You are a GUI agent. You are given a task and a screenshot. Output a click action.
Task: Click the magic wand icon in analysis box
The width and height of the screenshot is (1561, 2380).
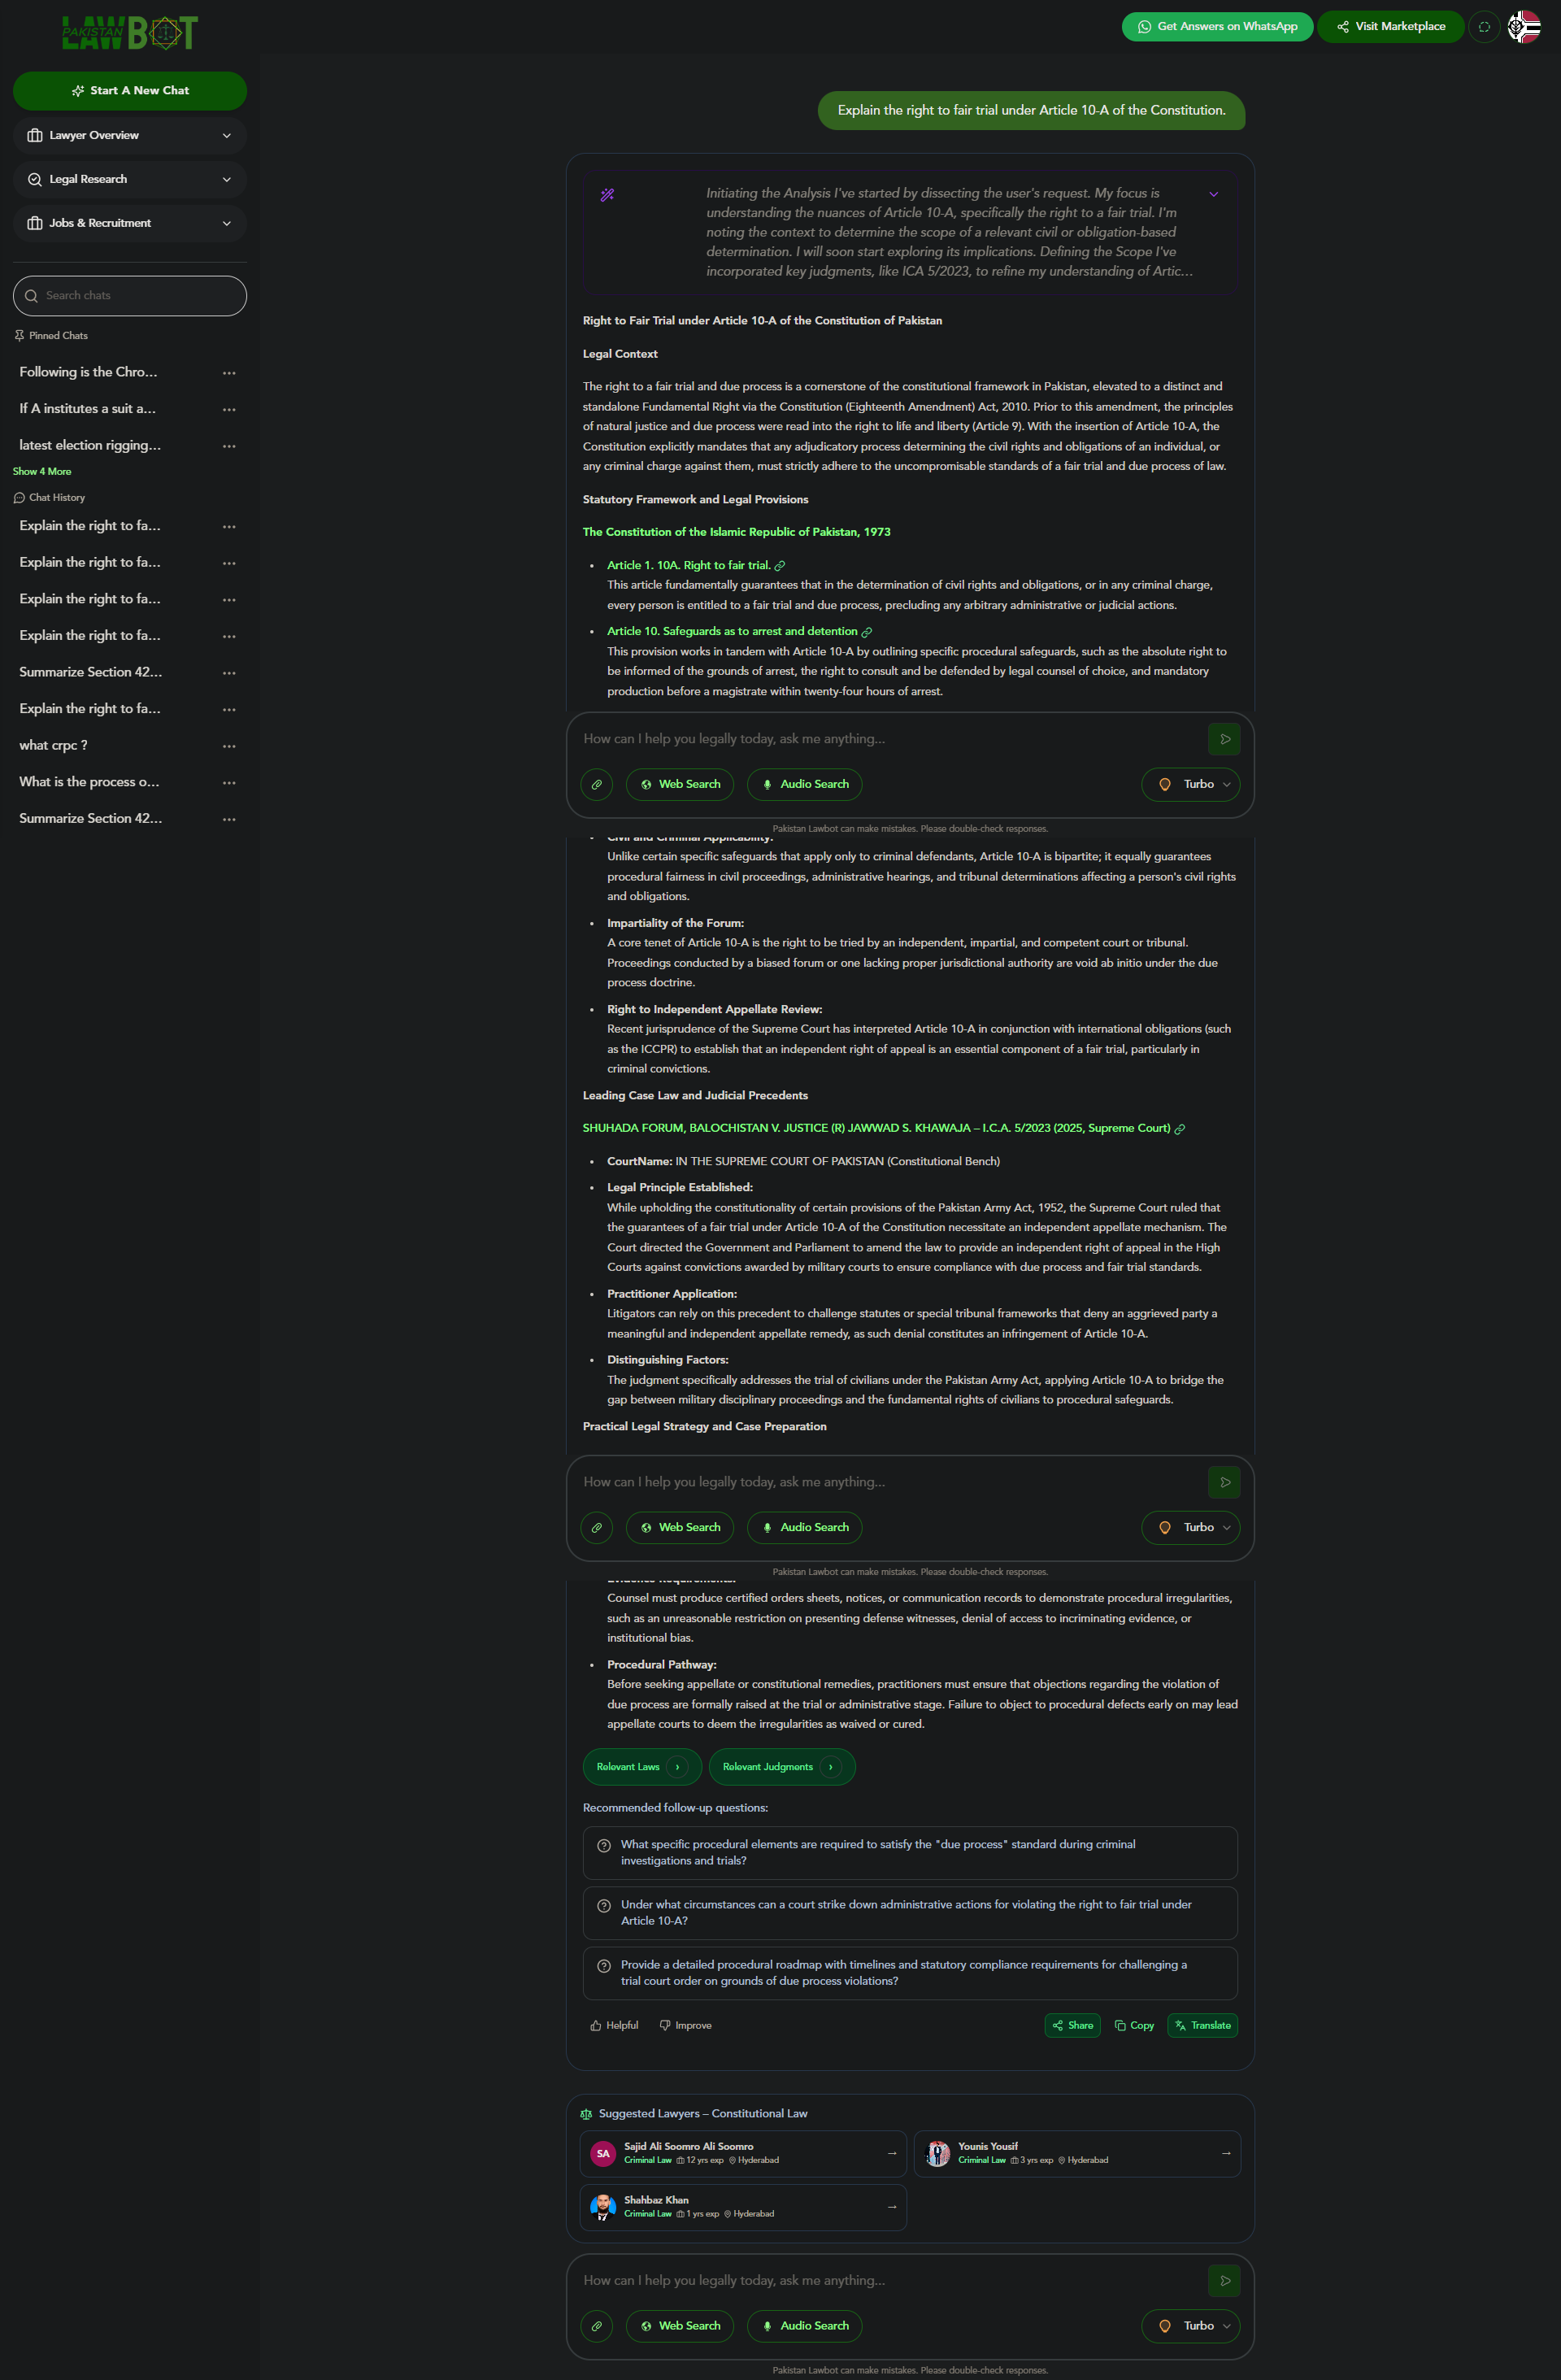click(x=607, y=195)
